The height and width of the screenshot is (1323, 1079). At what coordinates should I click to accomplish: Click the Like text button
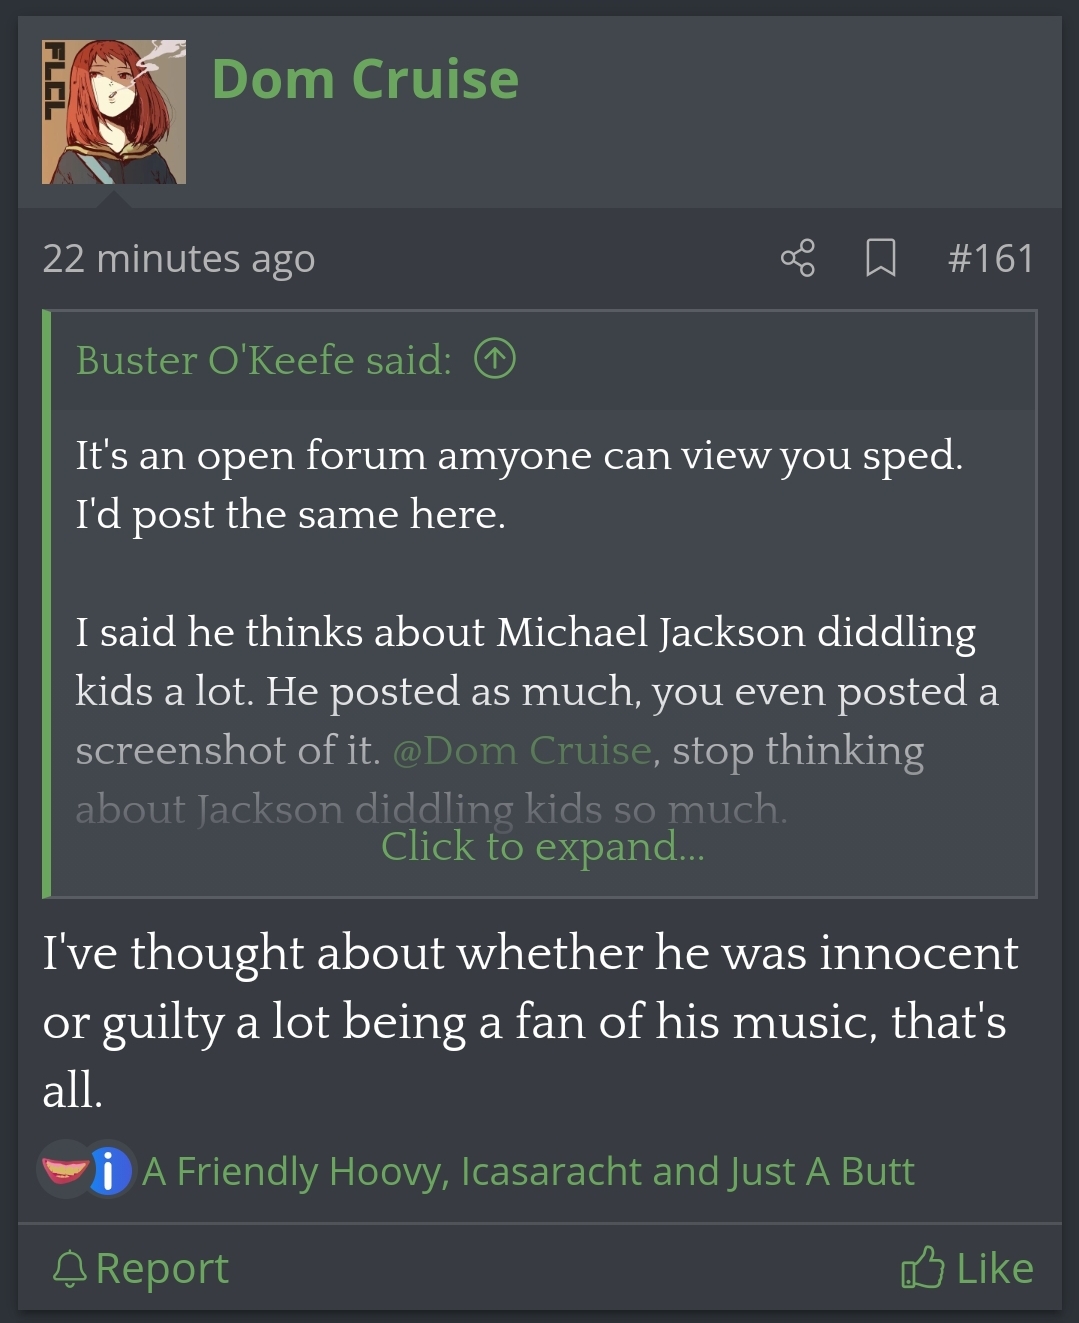tap(995, 1268)
